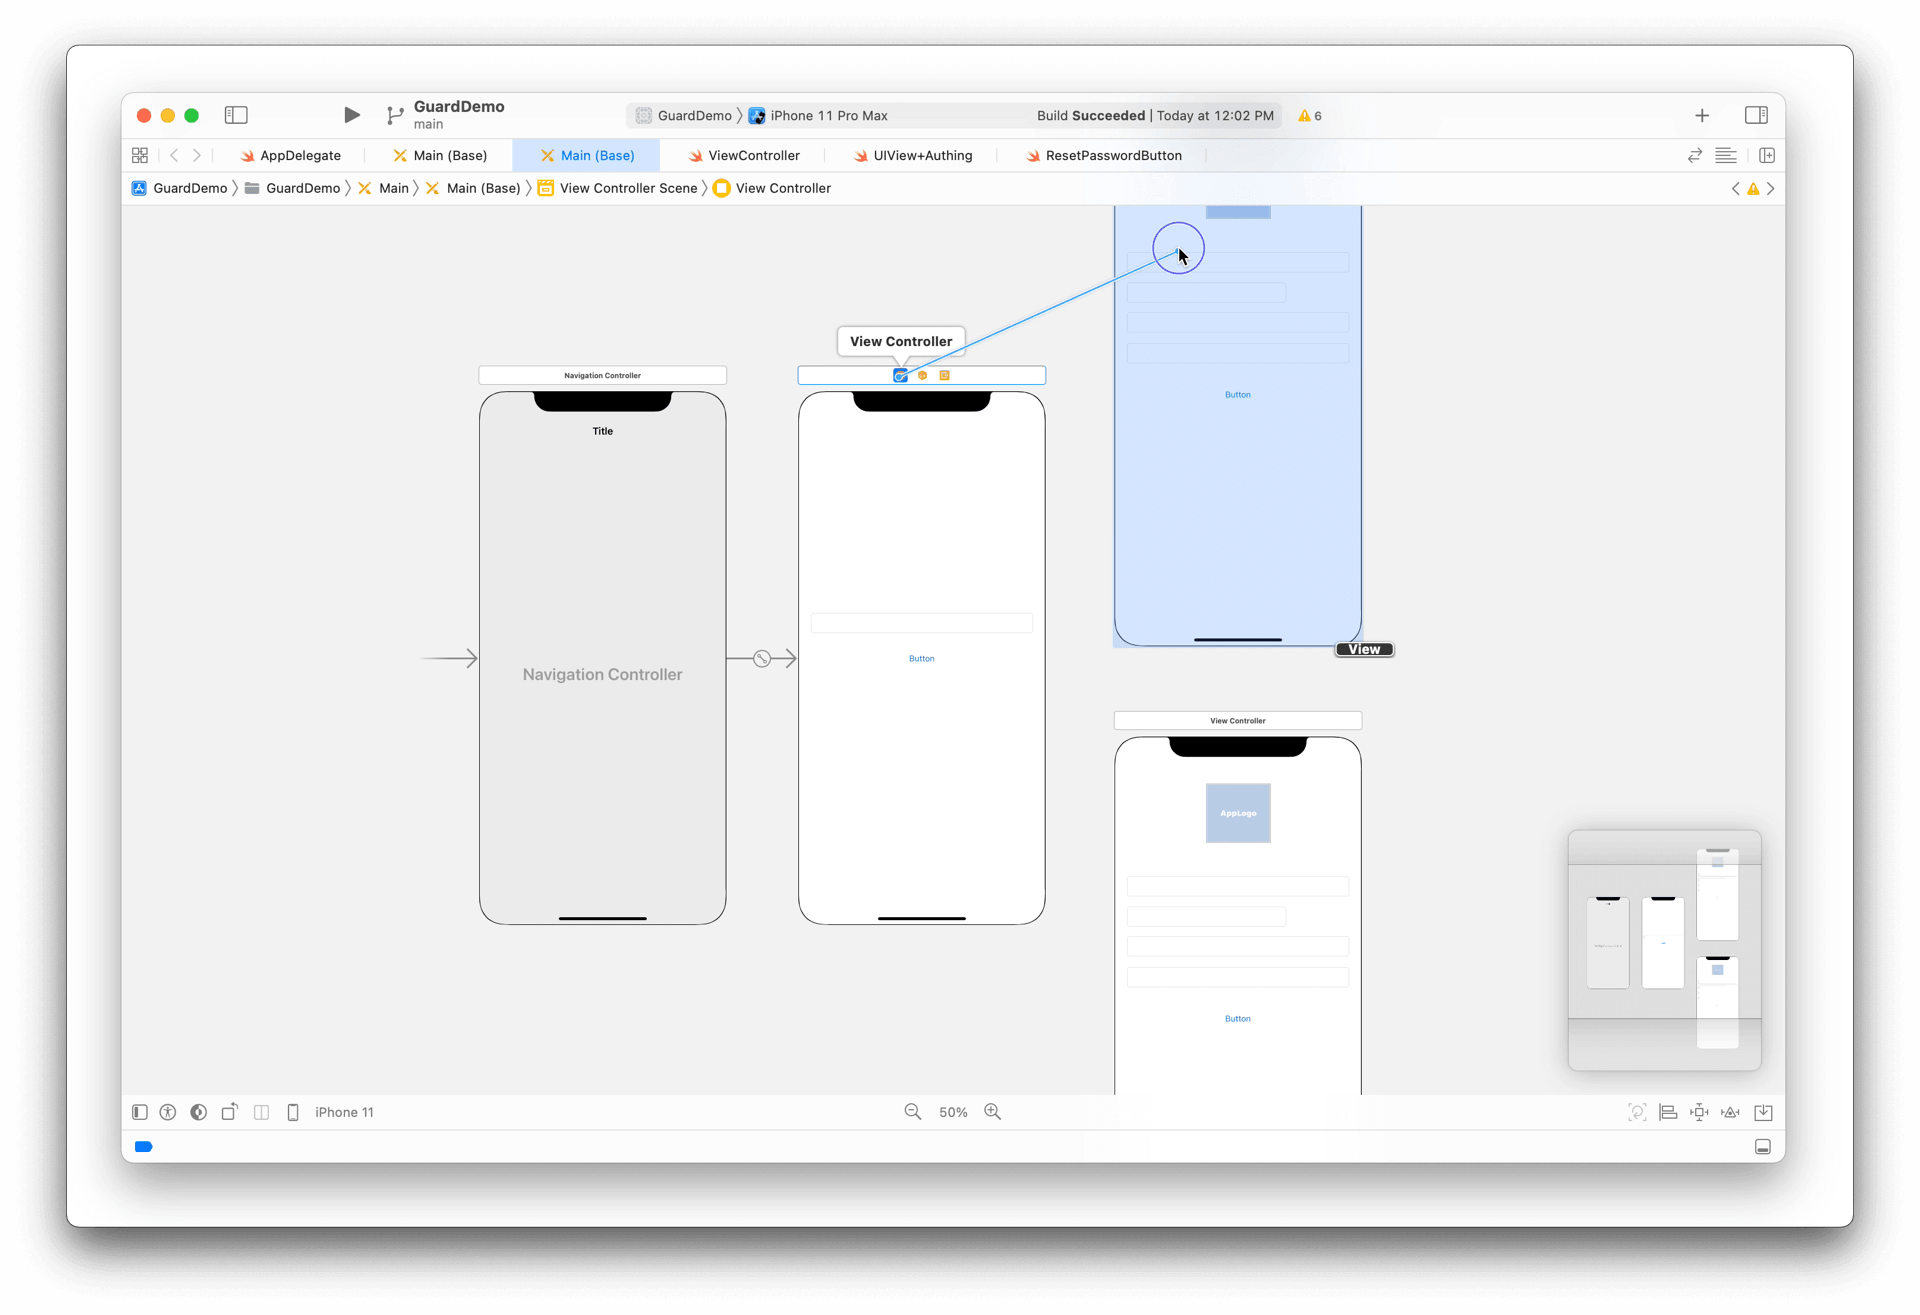Open Resolve Auto Layout Issues icon

(1730, 1112)
